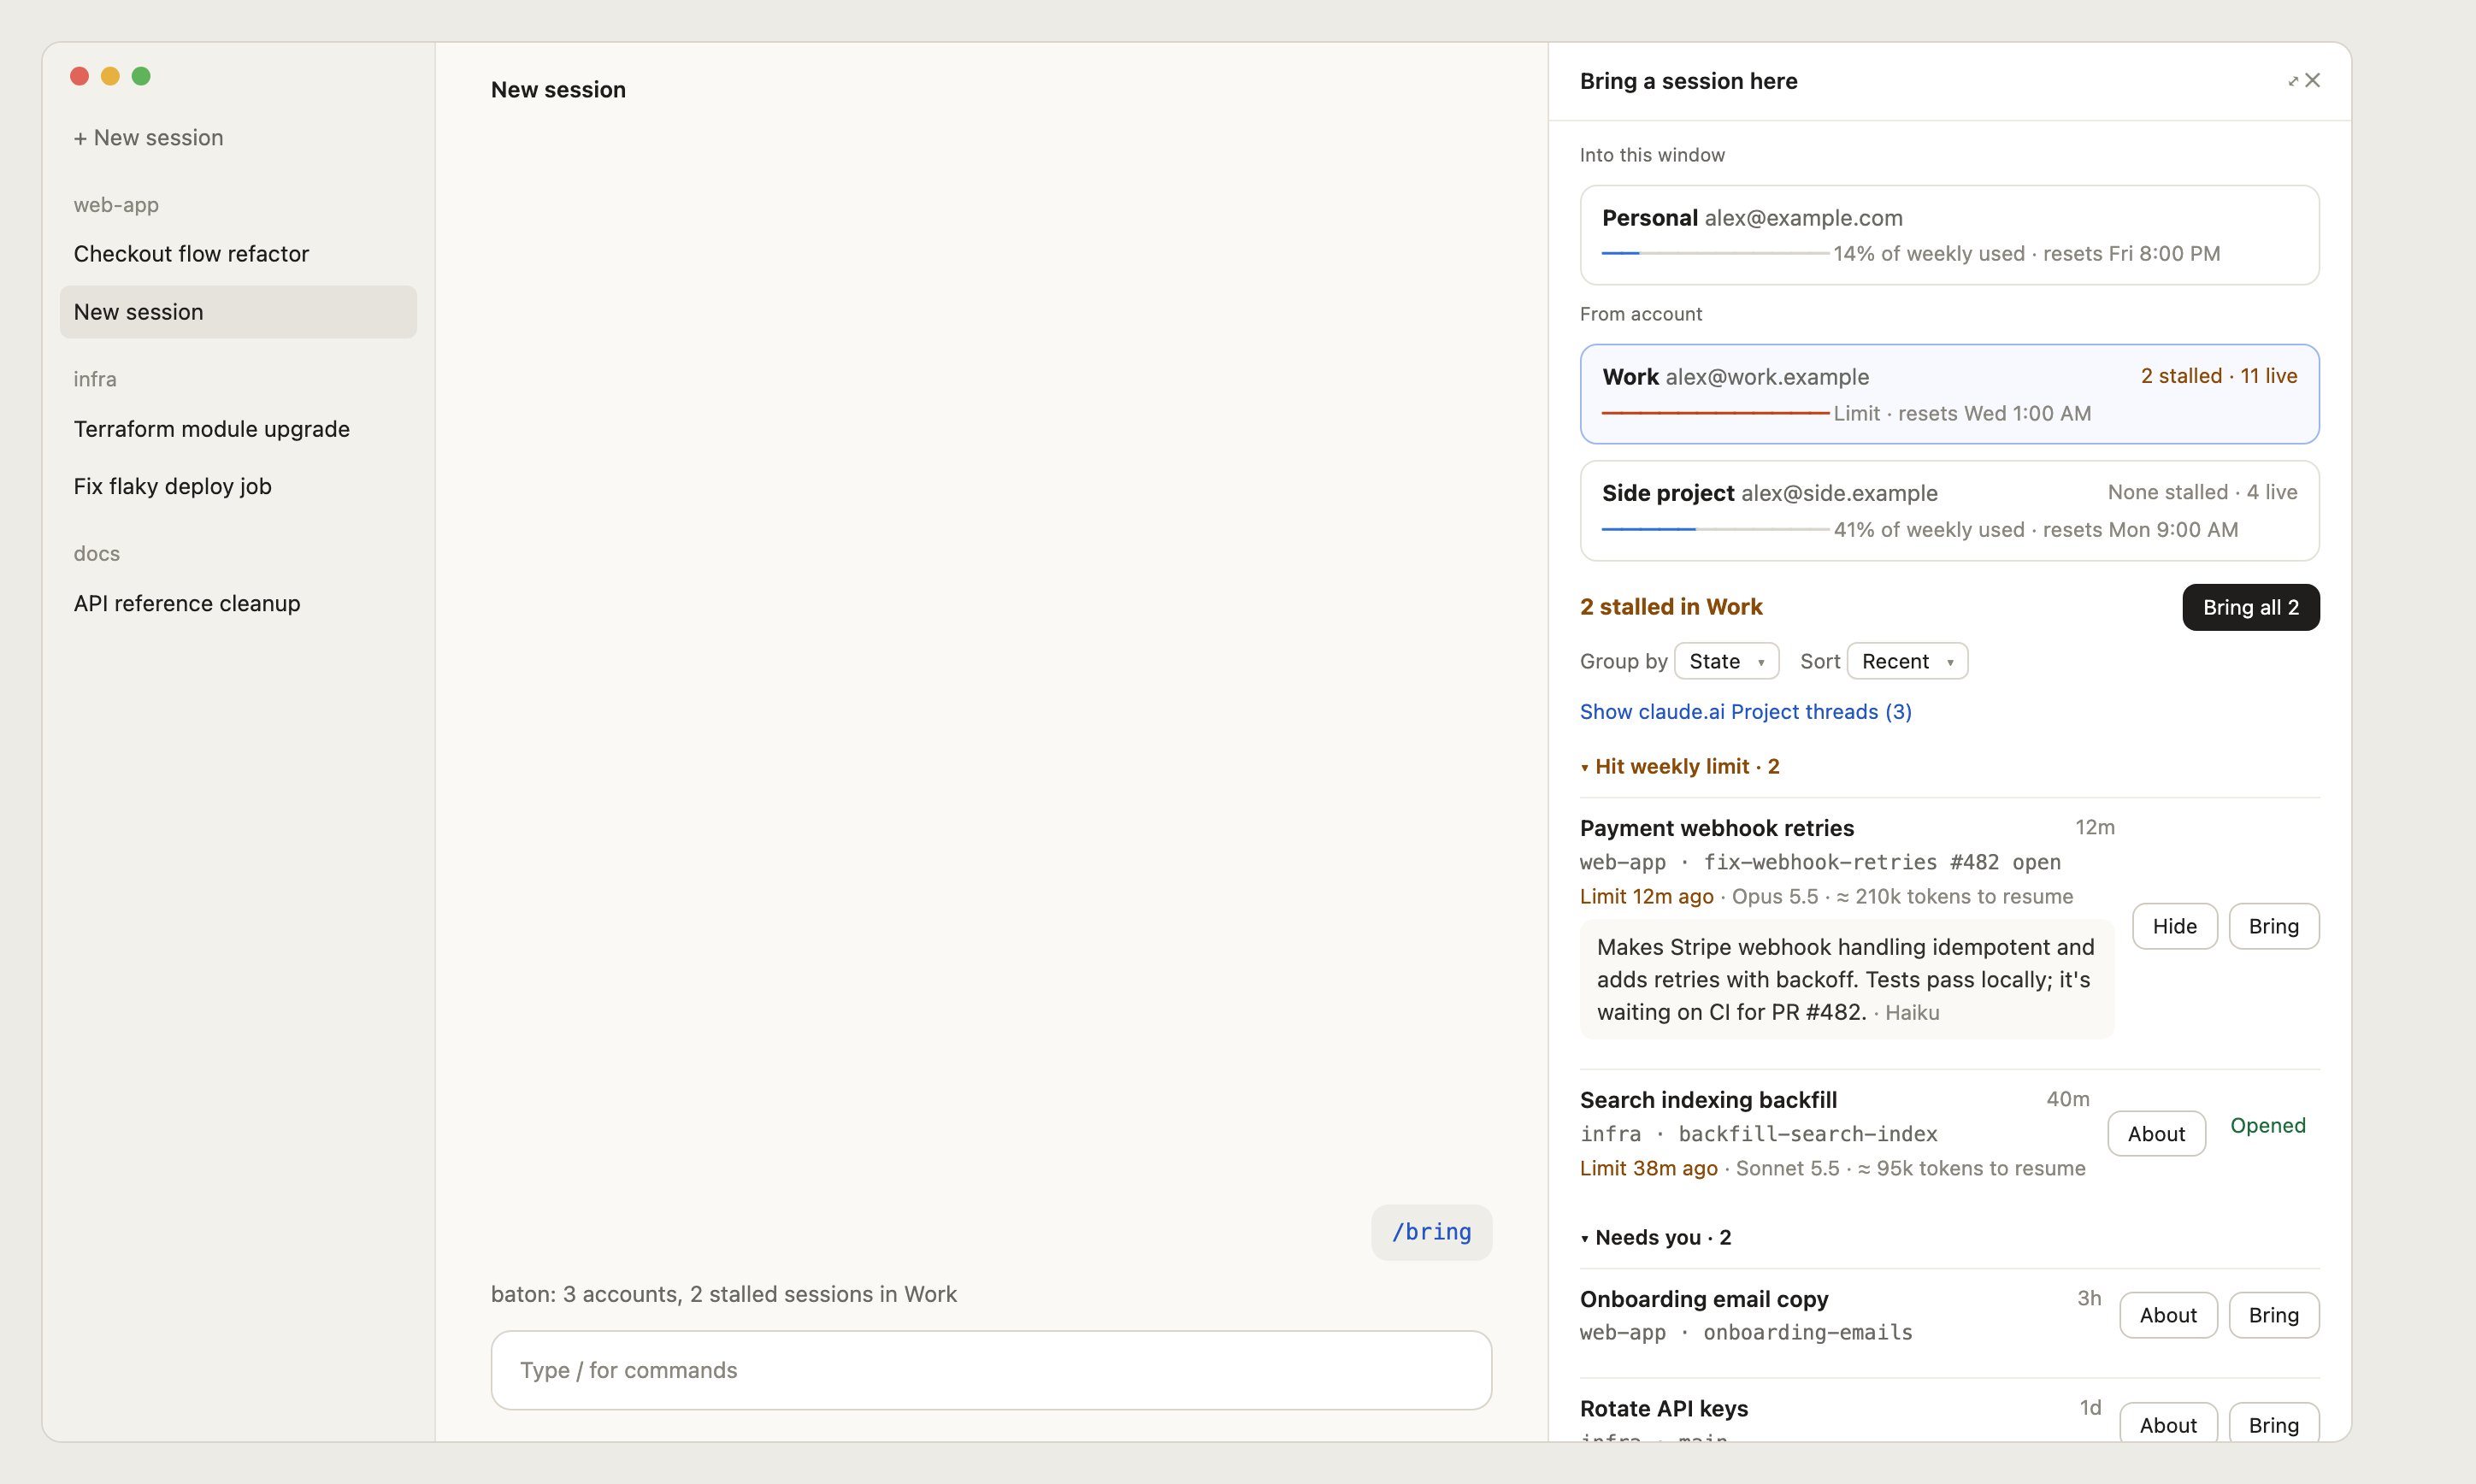Click About for Search indexing backfill
Screen dimensions: 2476x1484
(2157, 1134)
